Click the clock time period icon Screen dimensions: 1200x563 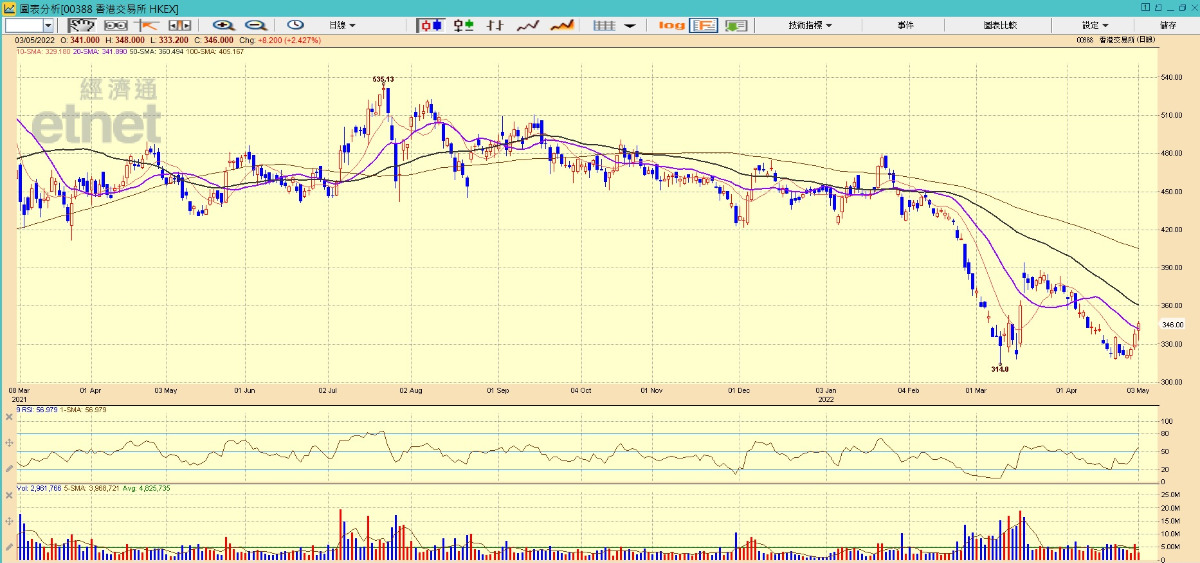295,24
